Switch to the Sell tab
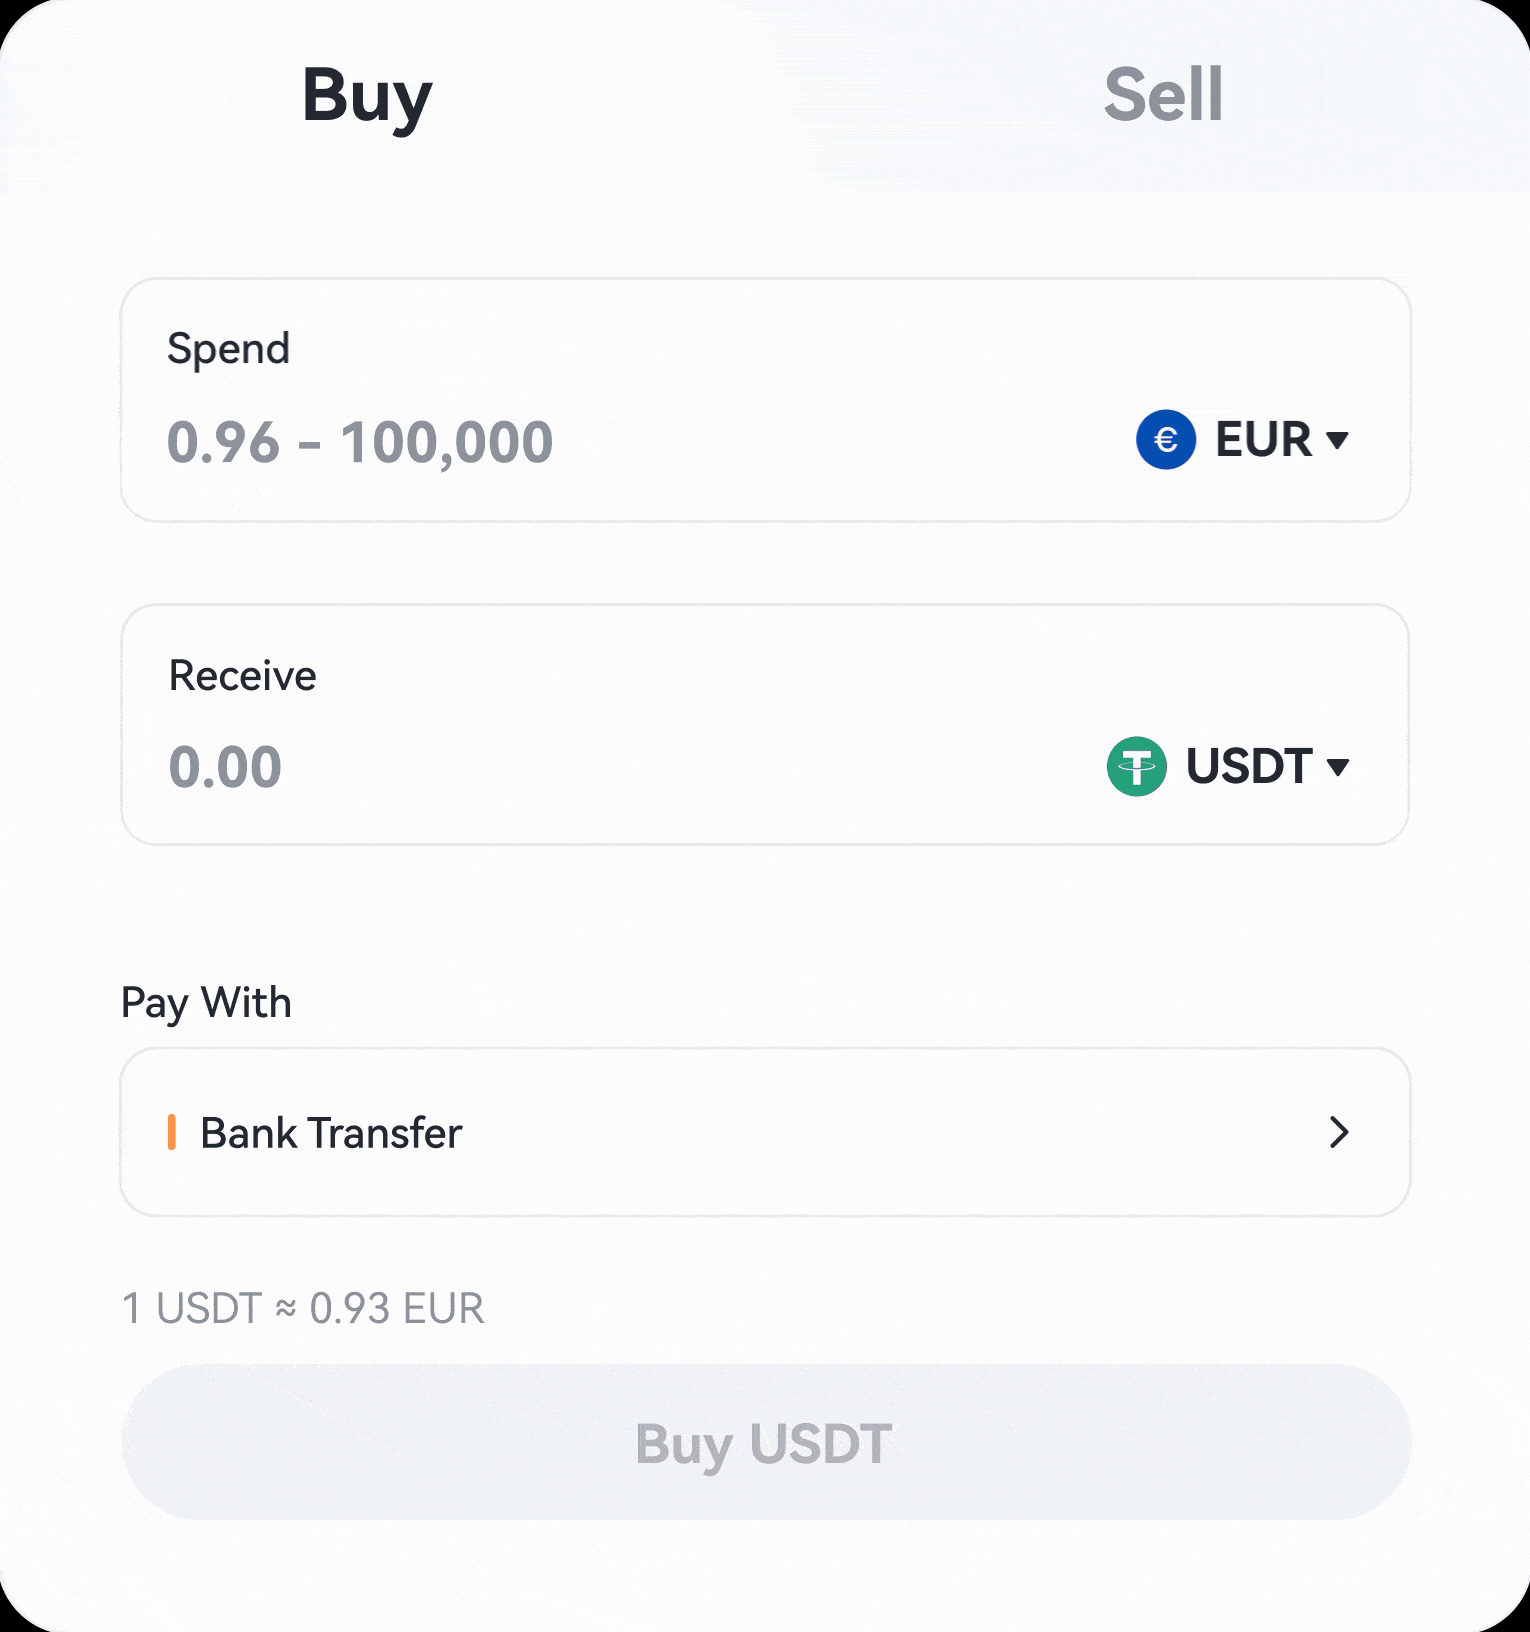The height and width of the screenshot is (1632, 1530). [x=1163, y=96]
